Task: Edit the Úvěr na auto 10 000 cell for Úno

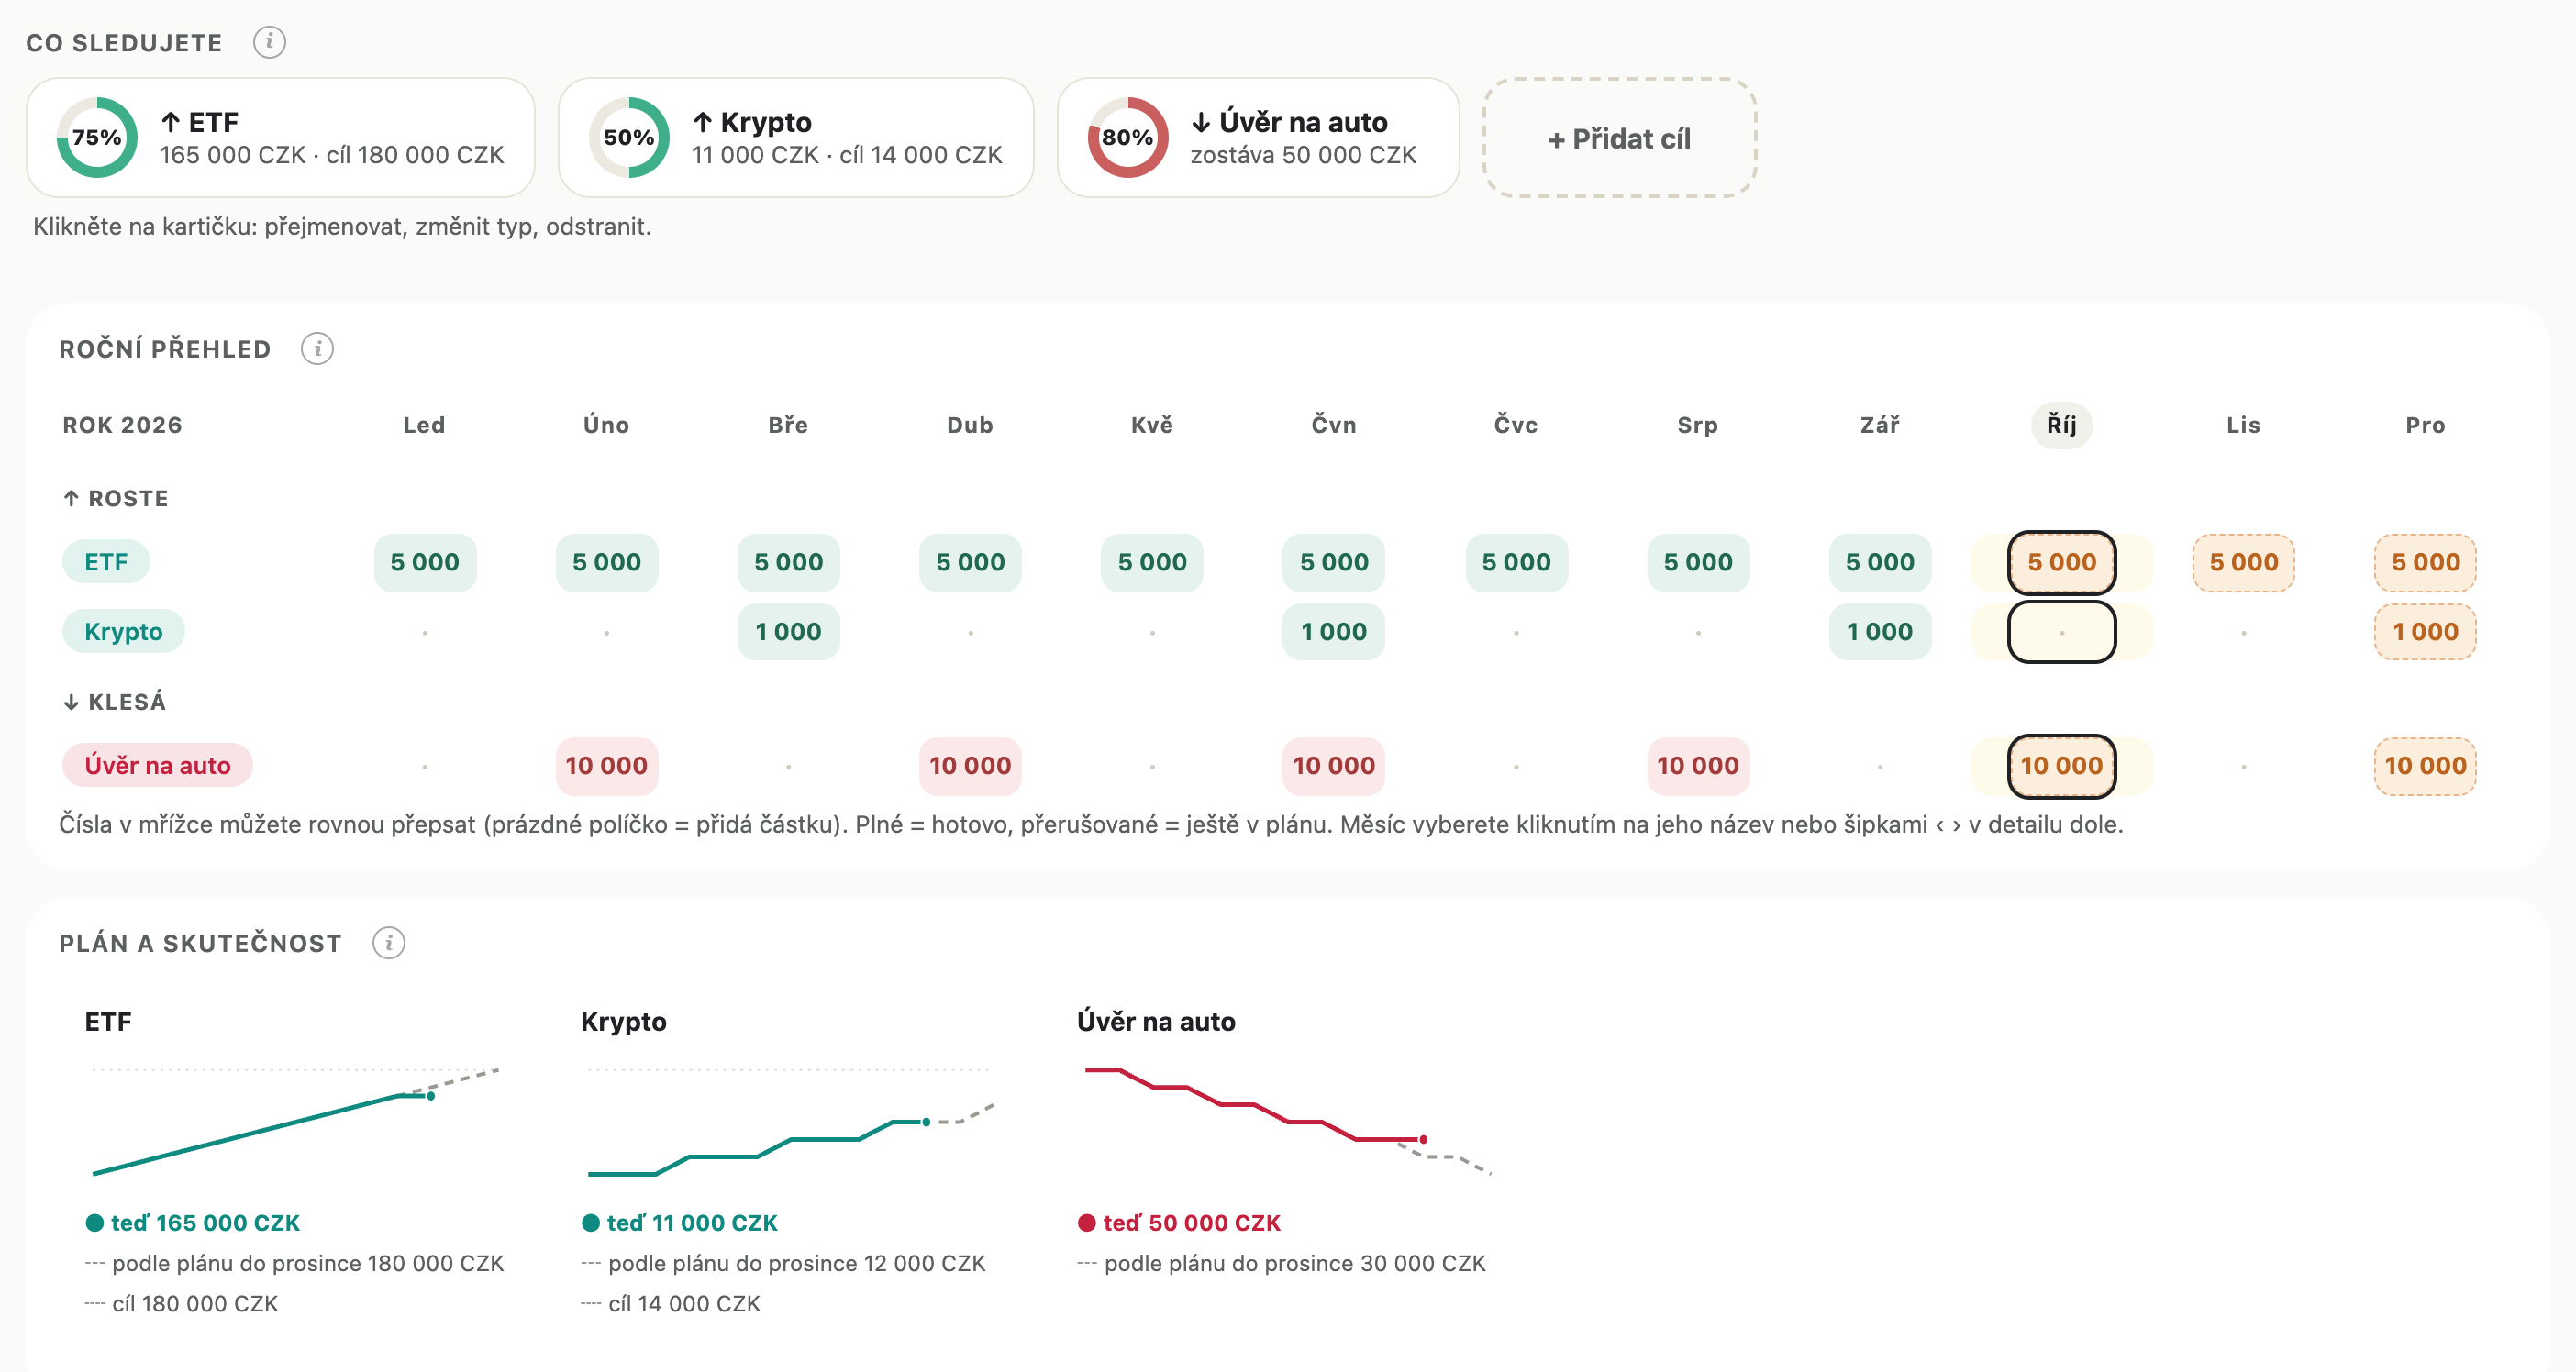Action: 606,766
